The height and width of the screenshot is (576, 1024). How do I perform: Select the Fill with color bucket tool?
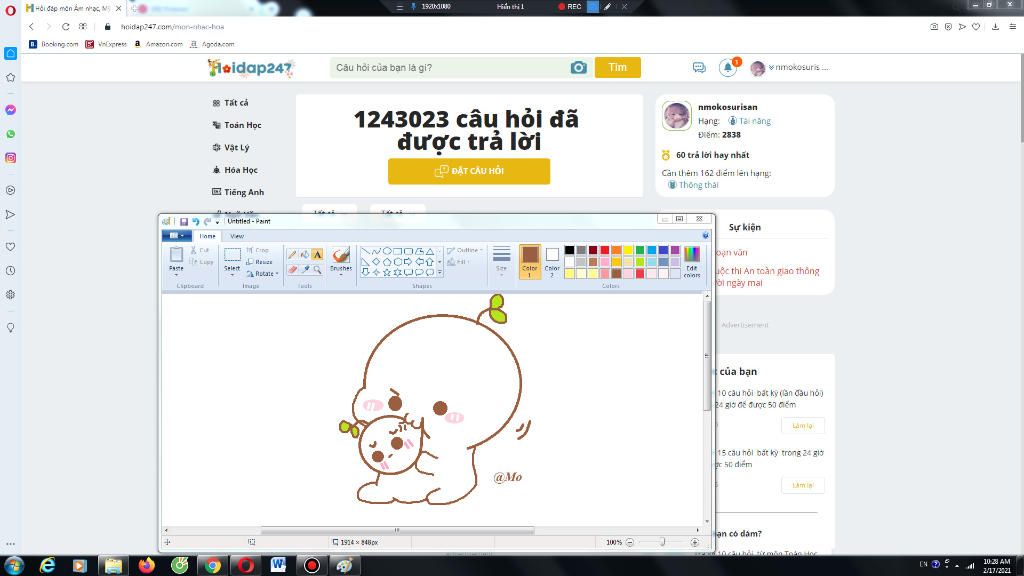coord(304,254)
